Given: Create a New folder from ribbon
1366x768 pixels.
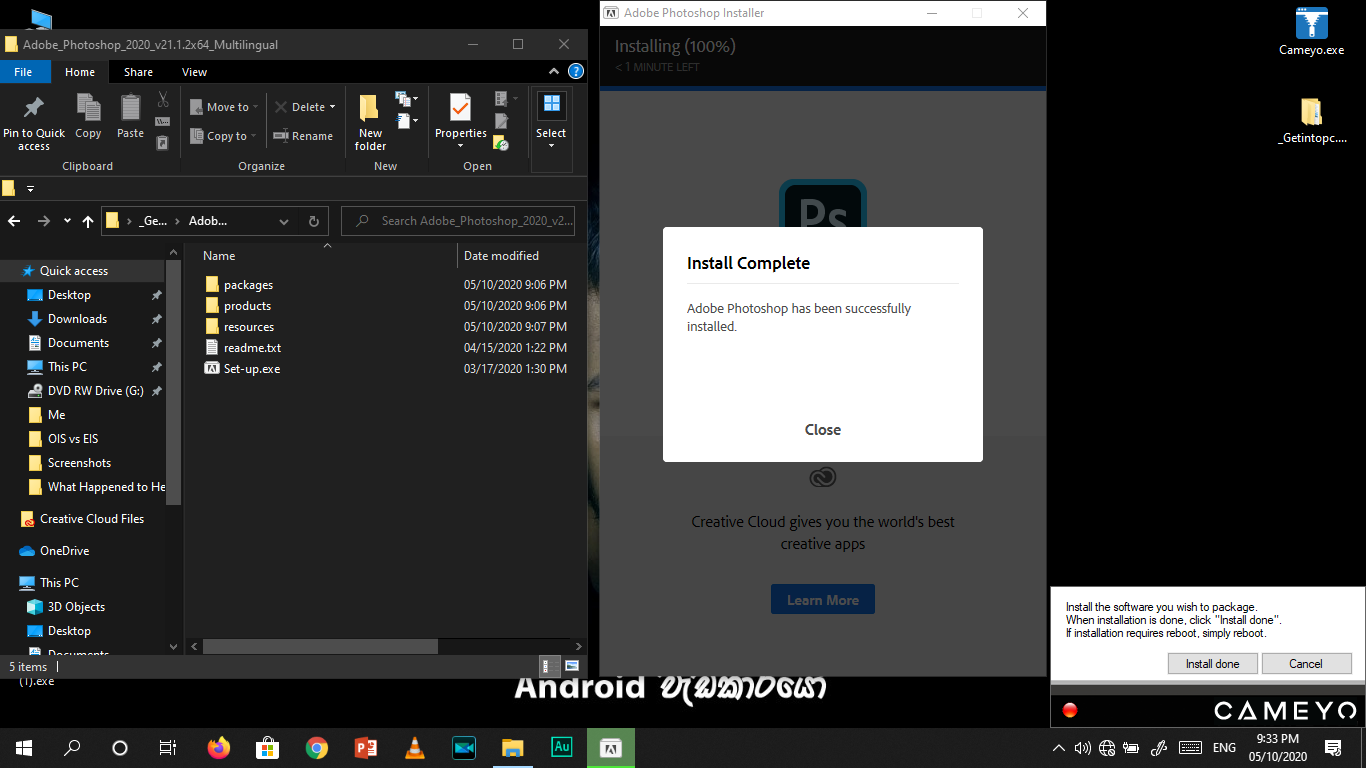Looking at the screenshot, I should point(370,123).
